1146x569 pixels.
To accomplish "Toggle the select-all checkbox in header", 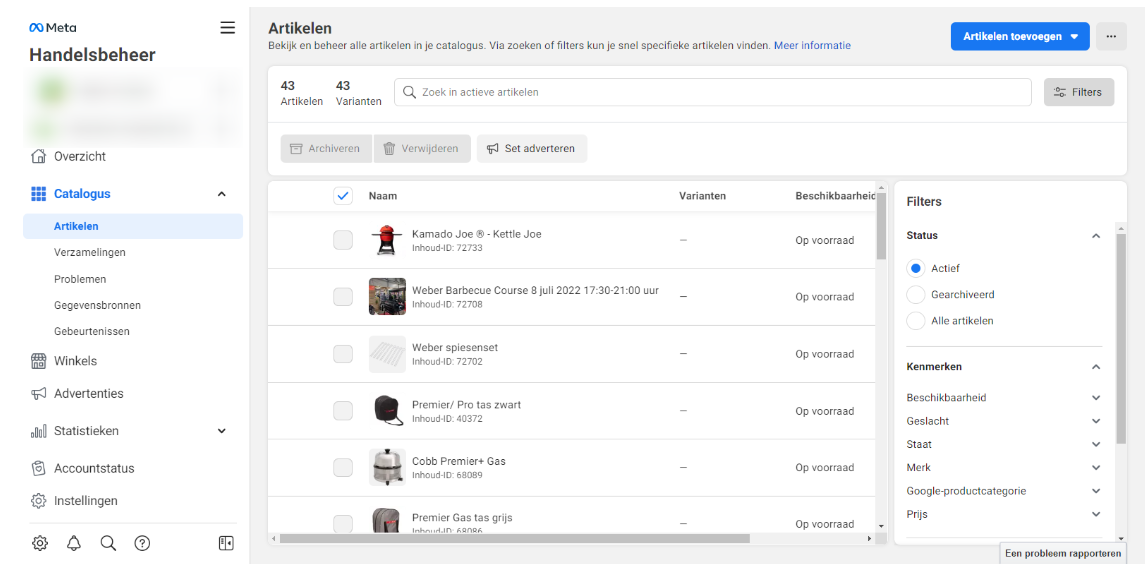I will point(343,196).
